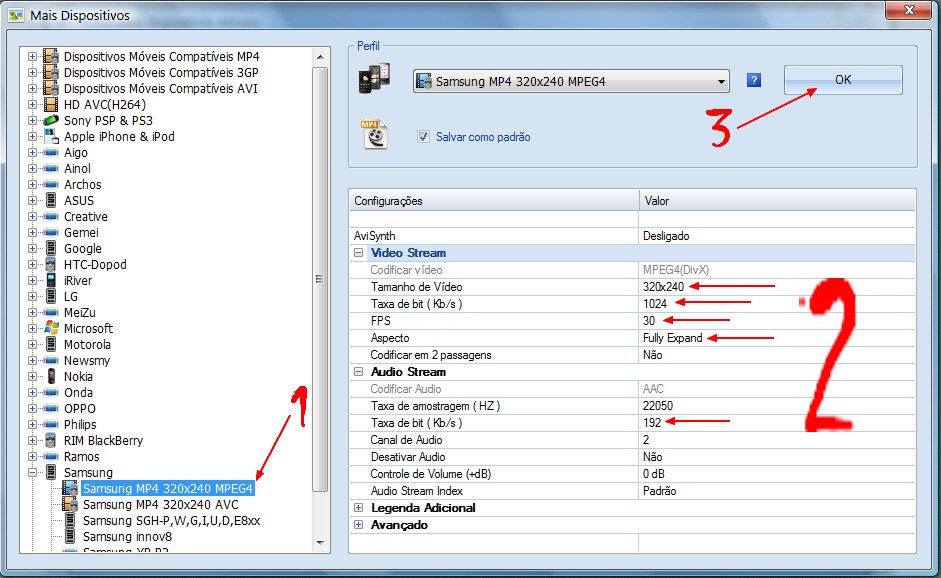This screenshot has height=578, width=941.
Task: Click the RIM BlackBerry device icon
Action: 51,441
